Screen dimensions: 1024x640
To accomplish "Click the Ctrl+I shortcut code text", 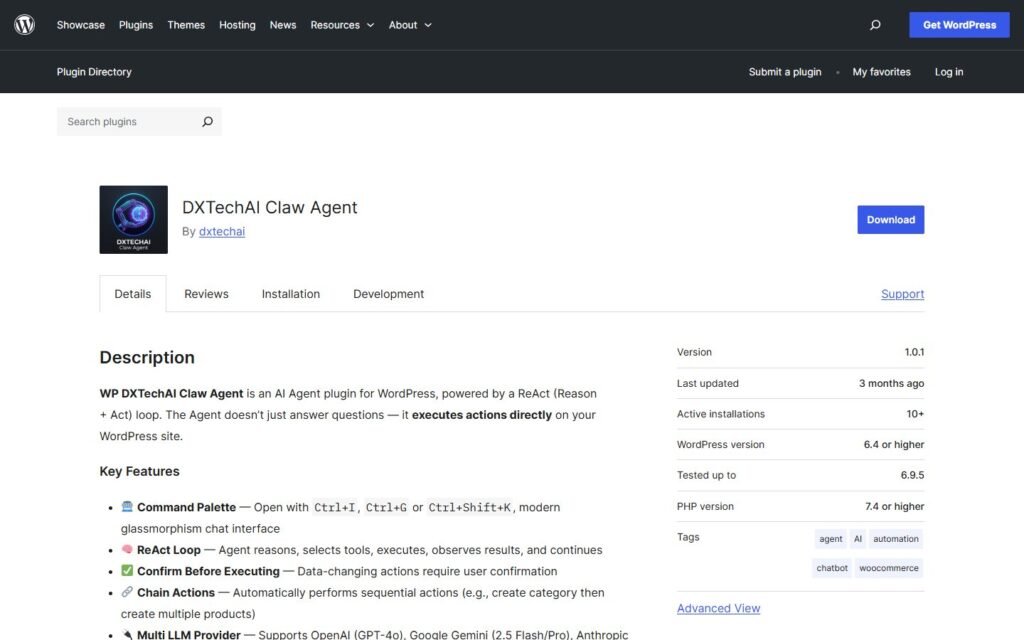I will point(334,507).
